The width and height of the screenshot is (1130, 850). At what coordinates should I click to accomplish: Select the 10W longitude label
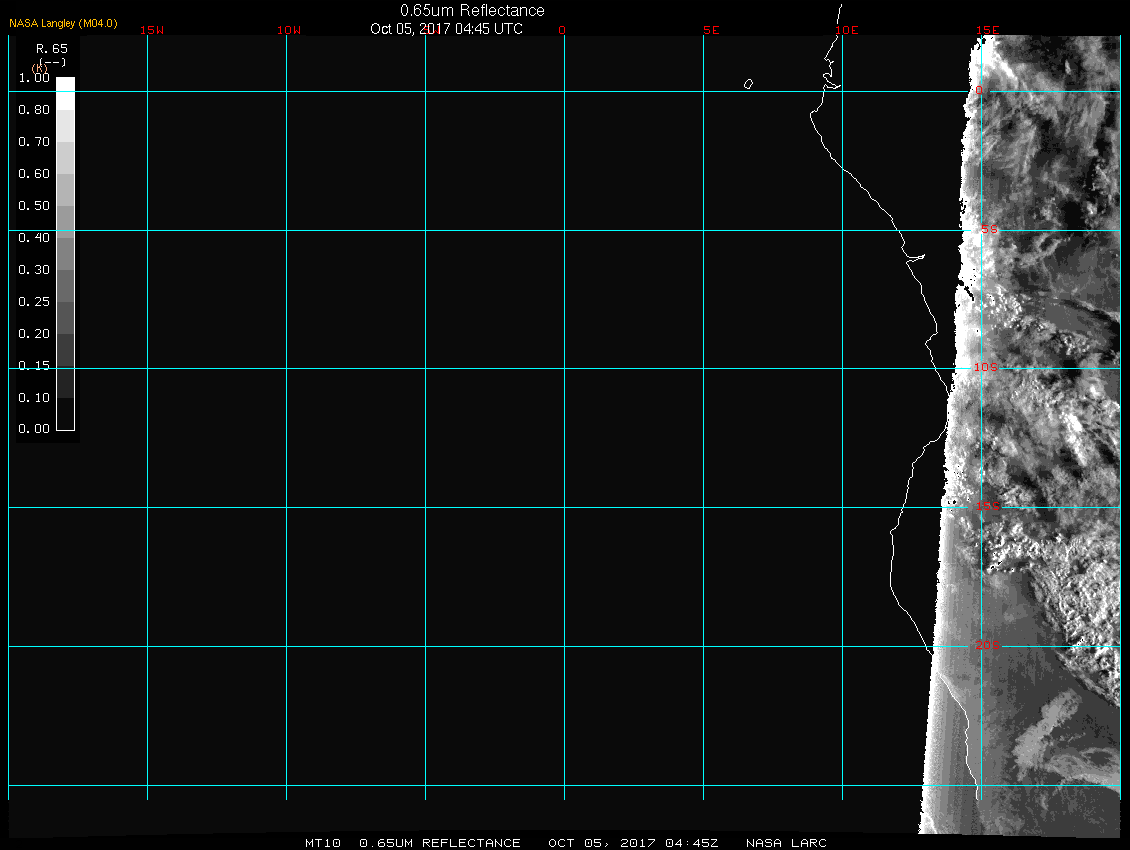click(289, 30)
